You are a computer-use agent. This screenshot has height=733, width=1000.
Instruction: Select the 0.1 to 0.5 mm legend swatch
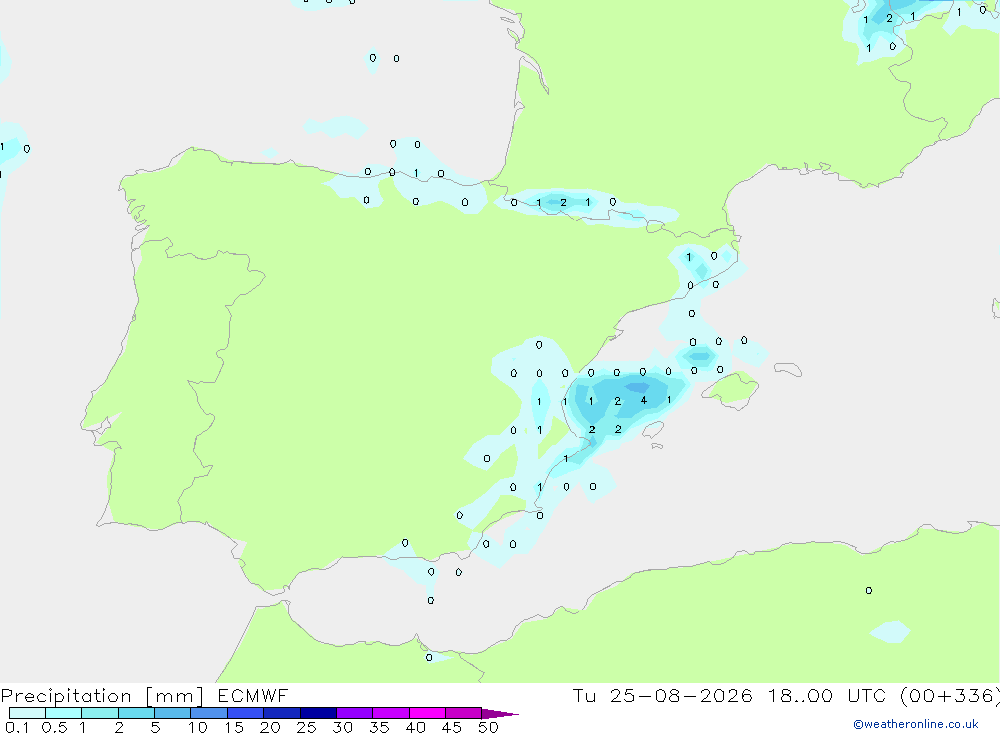[x=27, y=713]
